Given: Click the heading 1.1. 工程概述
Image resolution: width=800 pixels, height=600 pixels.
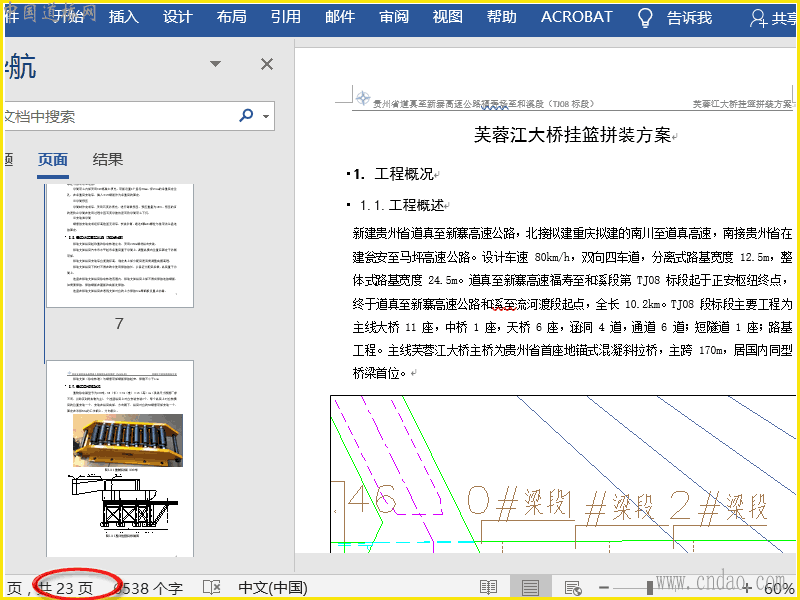Looking at the screenshot, I should point(402,205).
